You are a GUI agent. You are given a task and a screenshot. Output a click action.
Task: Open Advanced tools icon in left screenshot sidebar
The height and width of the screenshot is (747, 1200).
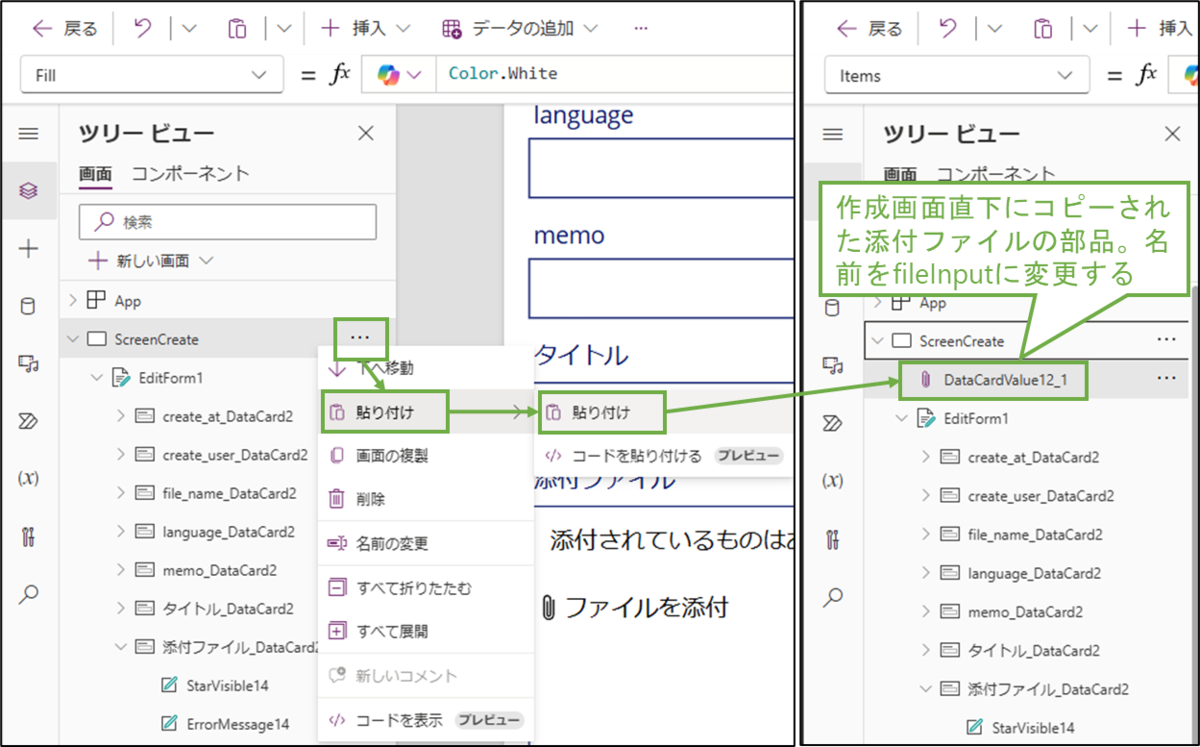point(29,536)
